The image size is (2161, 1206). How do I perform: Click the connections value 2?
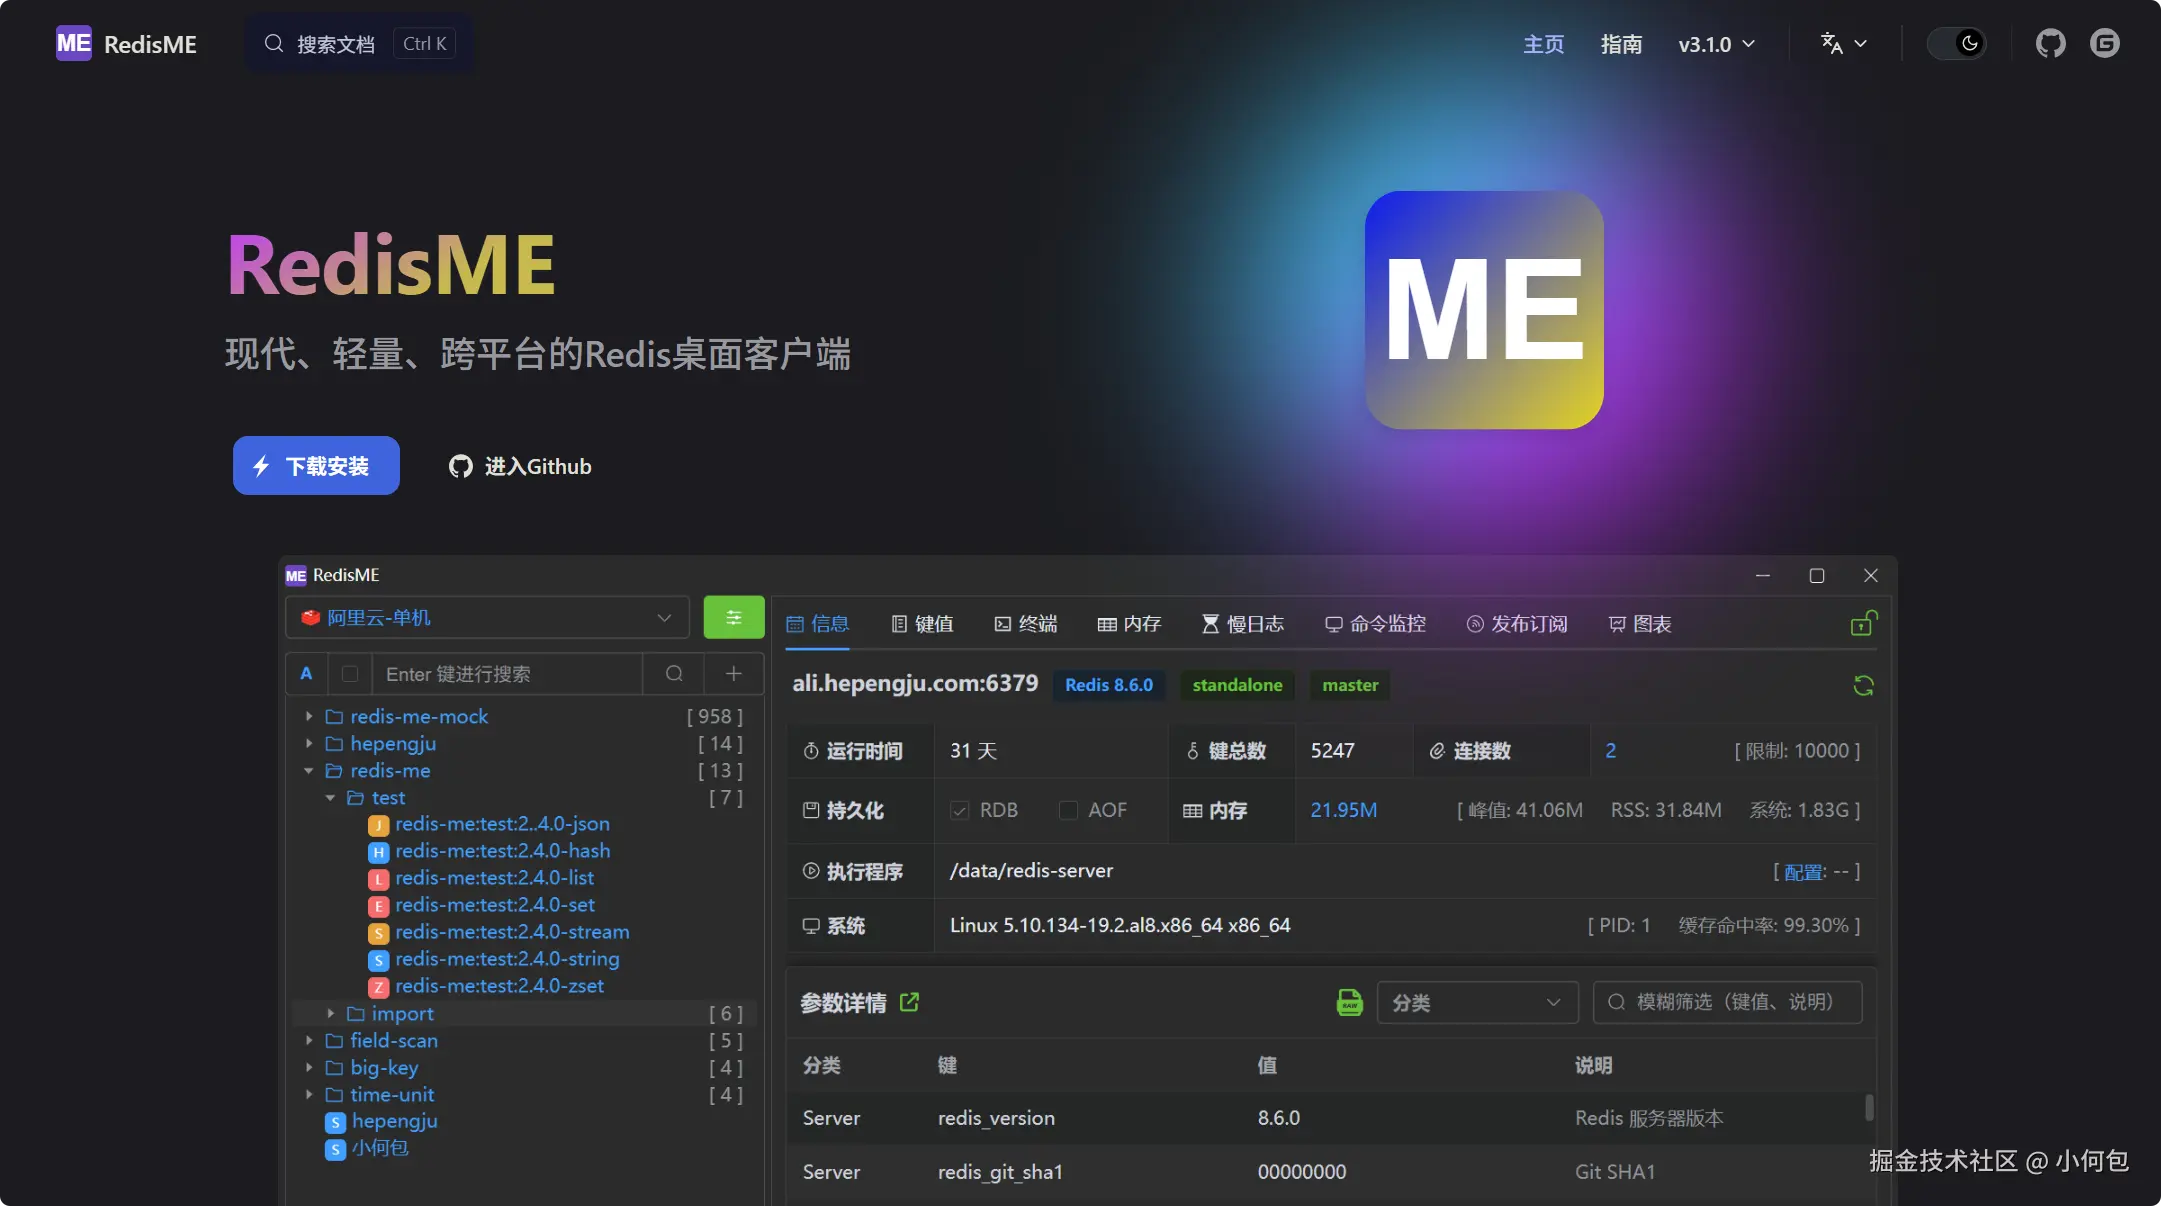pyautogui.click(x=1610, y=751)
